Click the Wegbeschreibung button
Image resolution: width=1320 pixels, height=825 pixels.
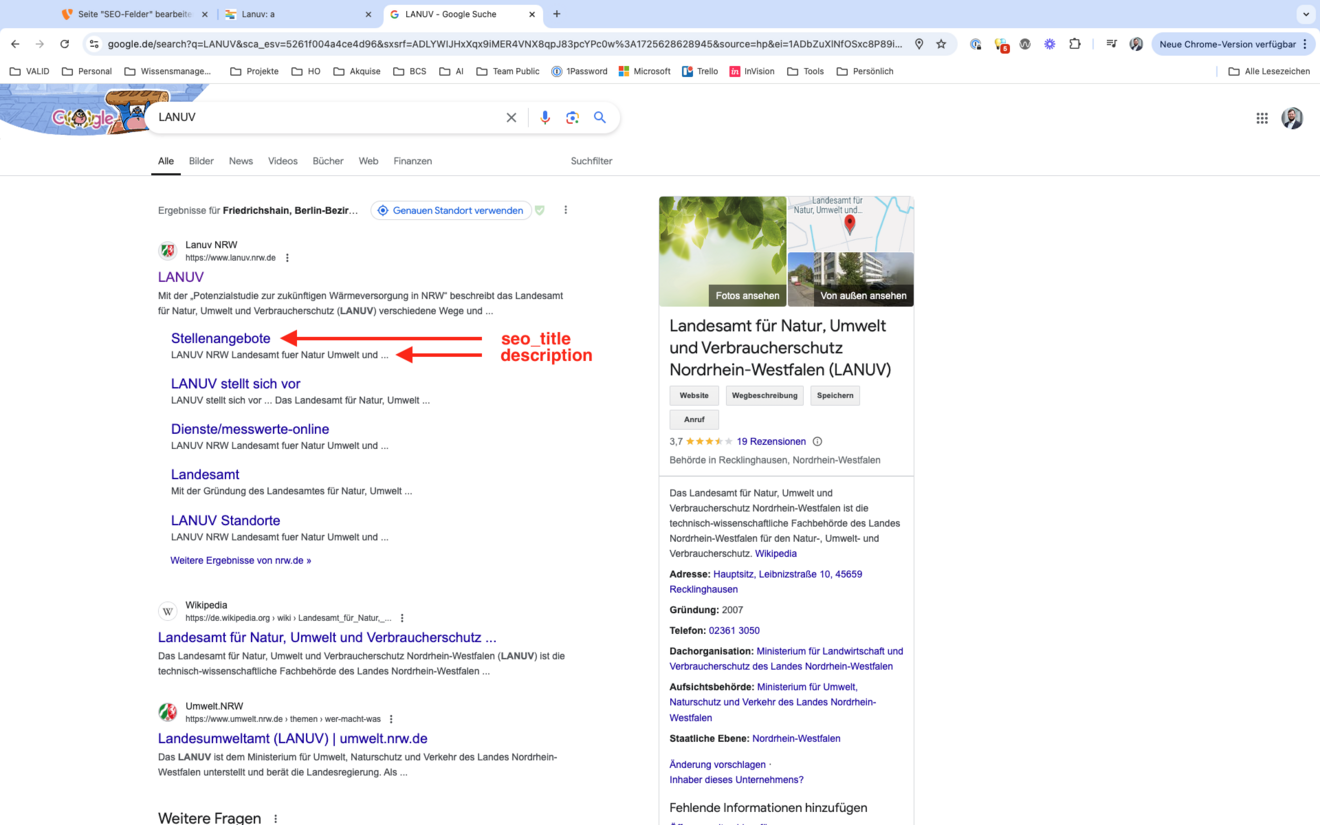point(765,395)
